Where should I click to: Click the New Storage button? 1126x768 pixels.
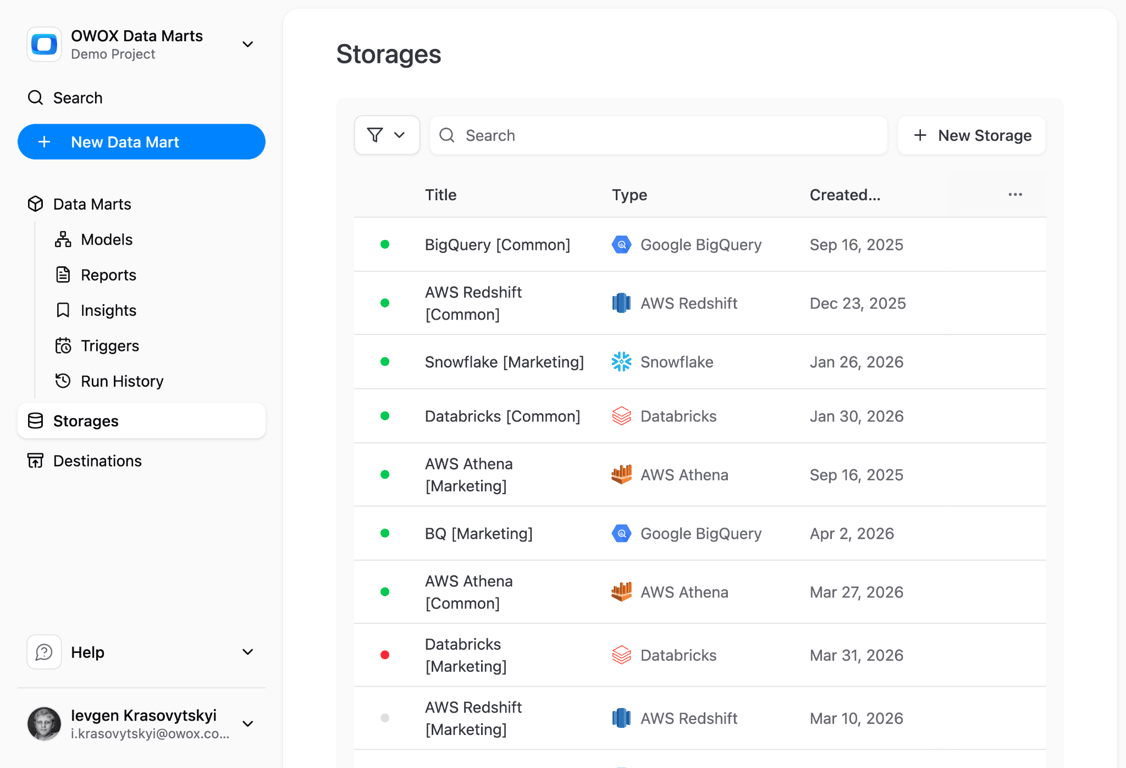(972, 135)
